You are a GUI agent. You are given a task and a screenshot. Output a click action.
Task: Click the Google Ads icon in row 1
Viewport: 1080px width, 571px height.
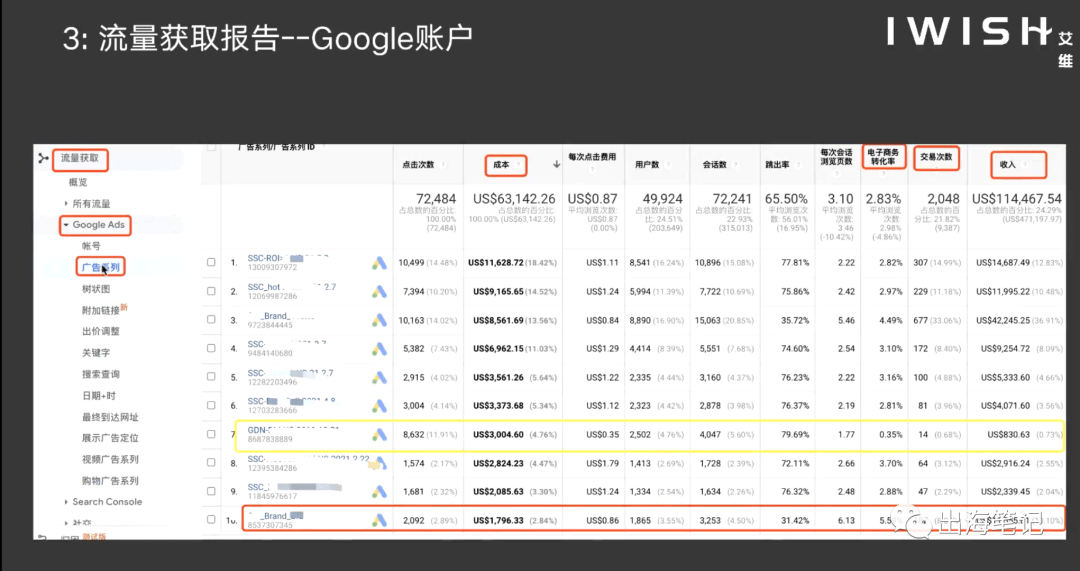pyautogui.click(x=380, y=263)
